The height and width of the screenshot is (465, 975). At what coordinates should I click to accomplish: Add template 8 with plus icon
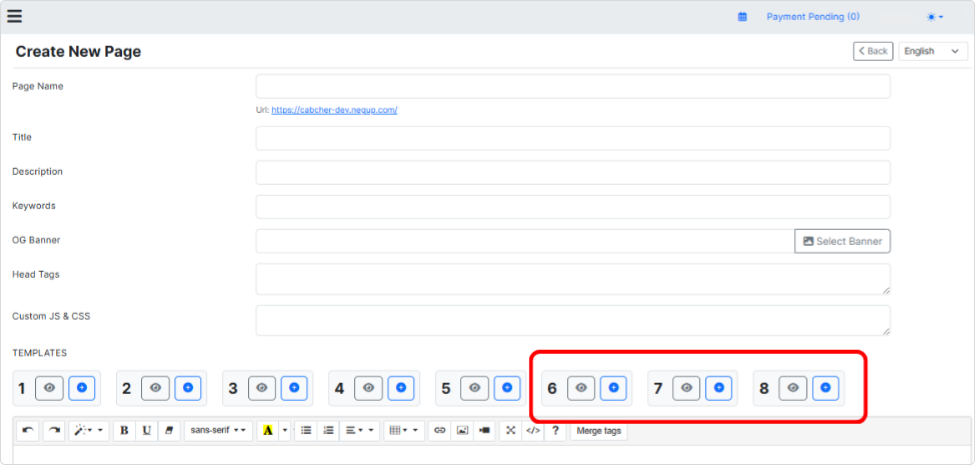tap(826, 388)
